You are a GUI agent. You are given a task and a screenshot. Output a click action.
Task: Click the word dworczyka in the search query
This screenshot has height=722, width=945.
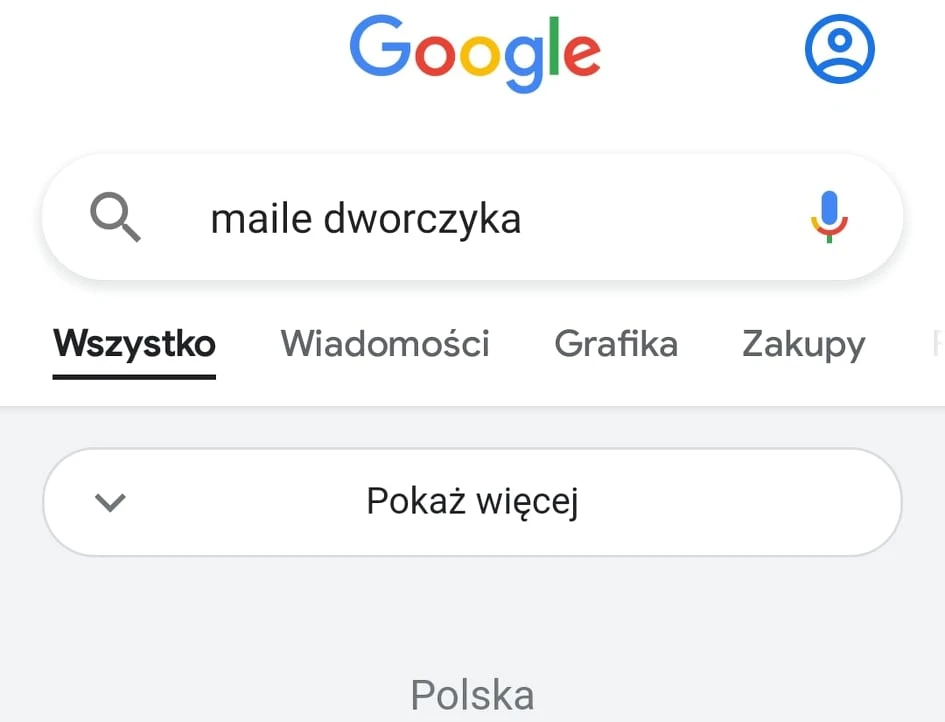[422, 219]
